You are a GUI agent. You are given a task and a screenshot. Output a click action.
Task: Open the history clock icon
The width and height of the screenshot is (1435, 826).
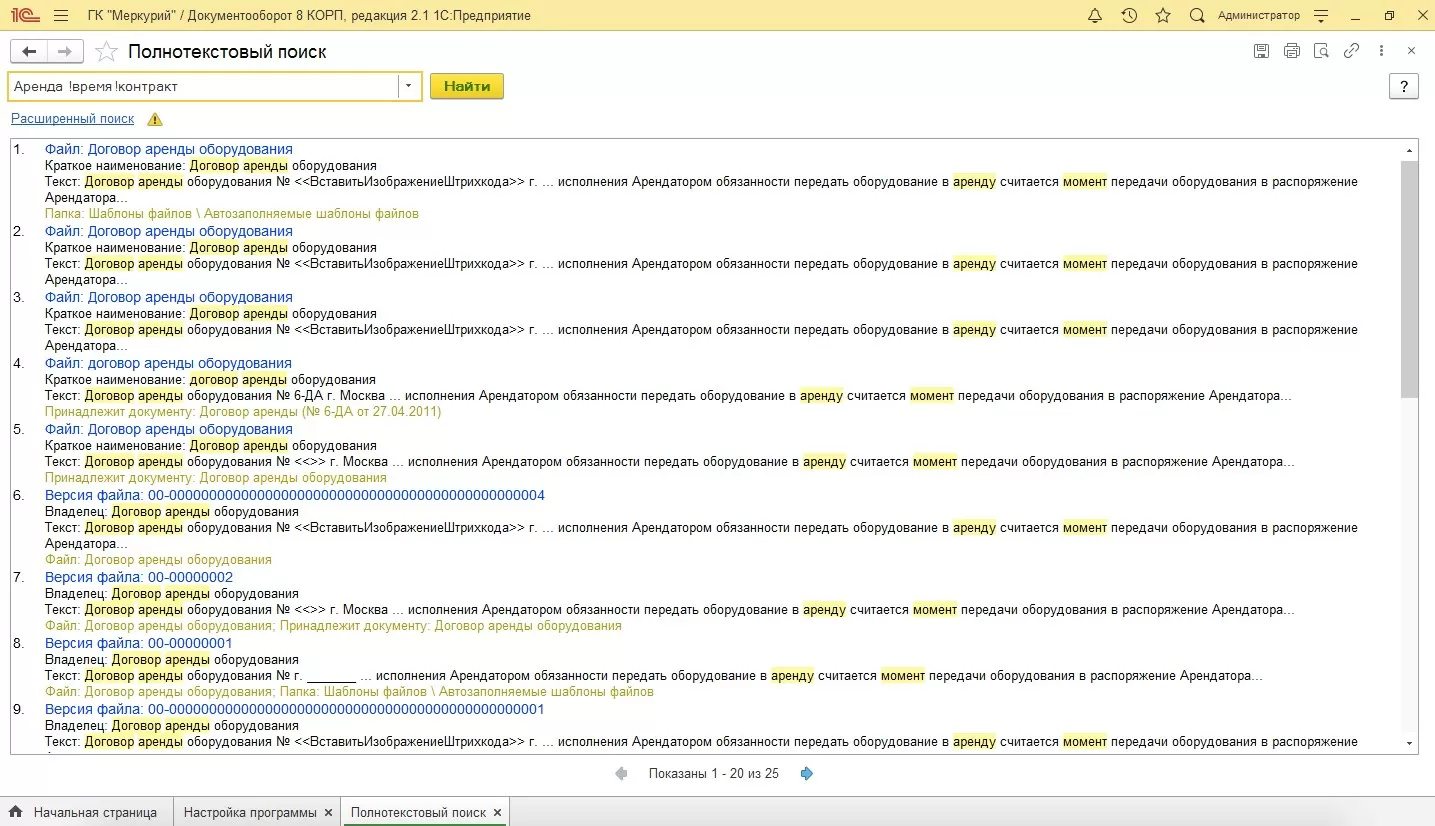(x=1129, y=16)
